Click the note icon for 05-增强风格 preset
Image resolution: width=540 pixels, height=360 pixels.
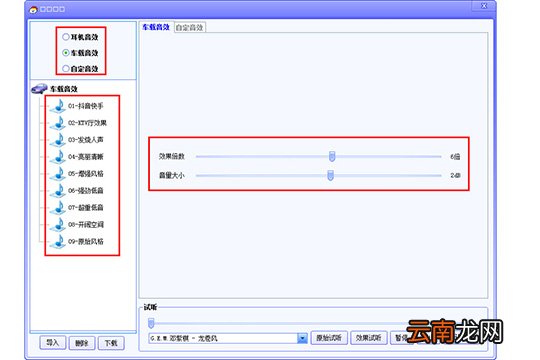58,174
